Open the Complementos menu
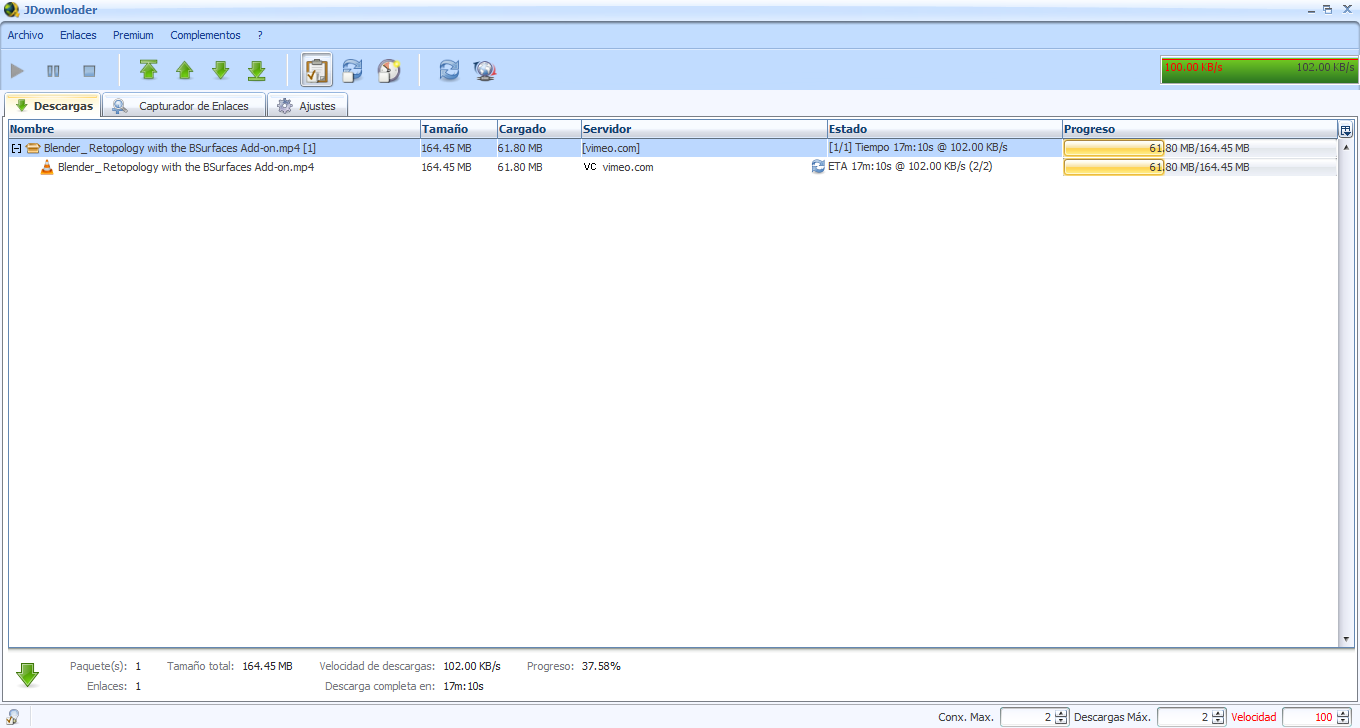 [205, 35]
